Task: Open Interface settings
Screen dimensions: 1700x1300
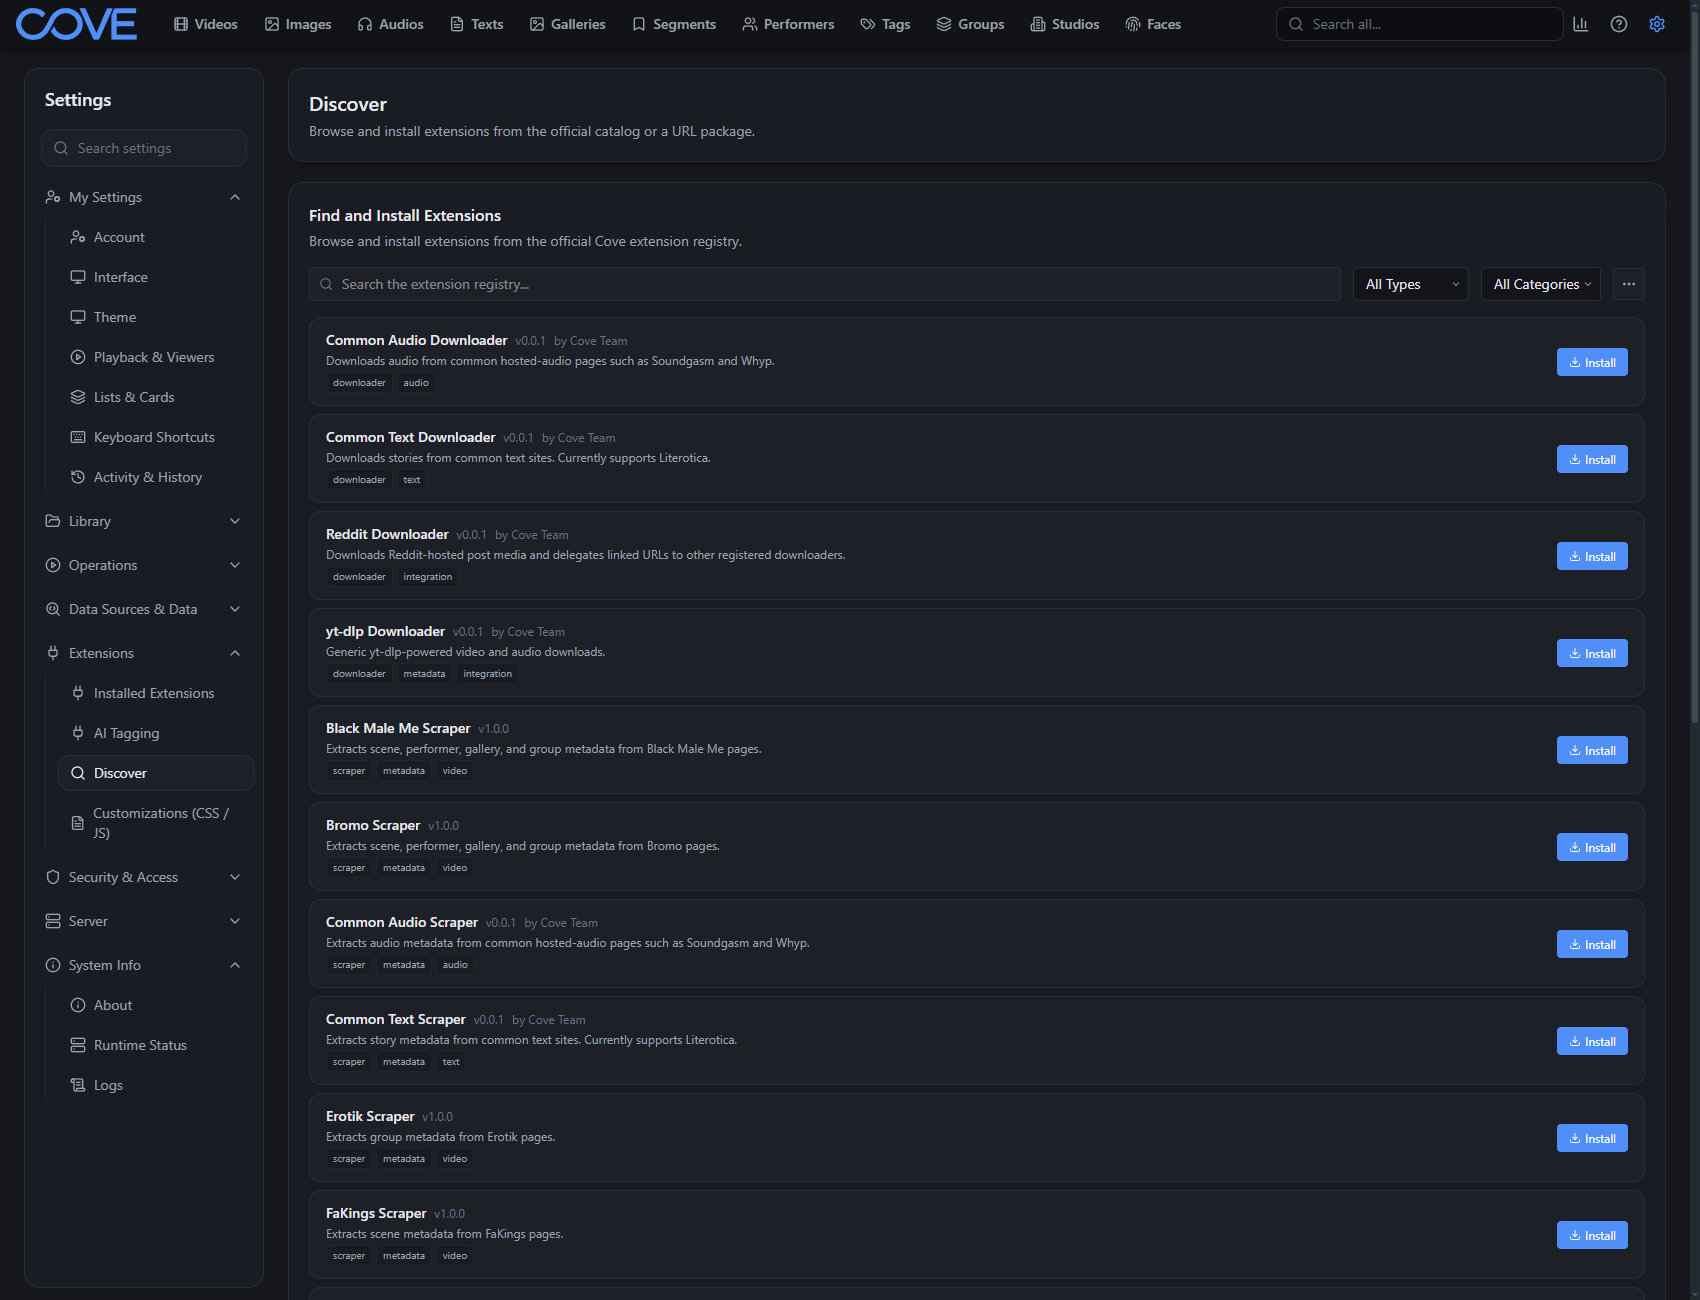Action: pos(156,277)
